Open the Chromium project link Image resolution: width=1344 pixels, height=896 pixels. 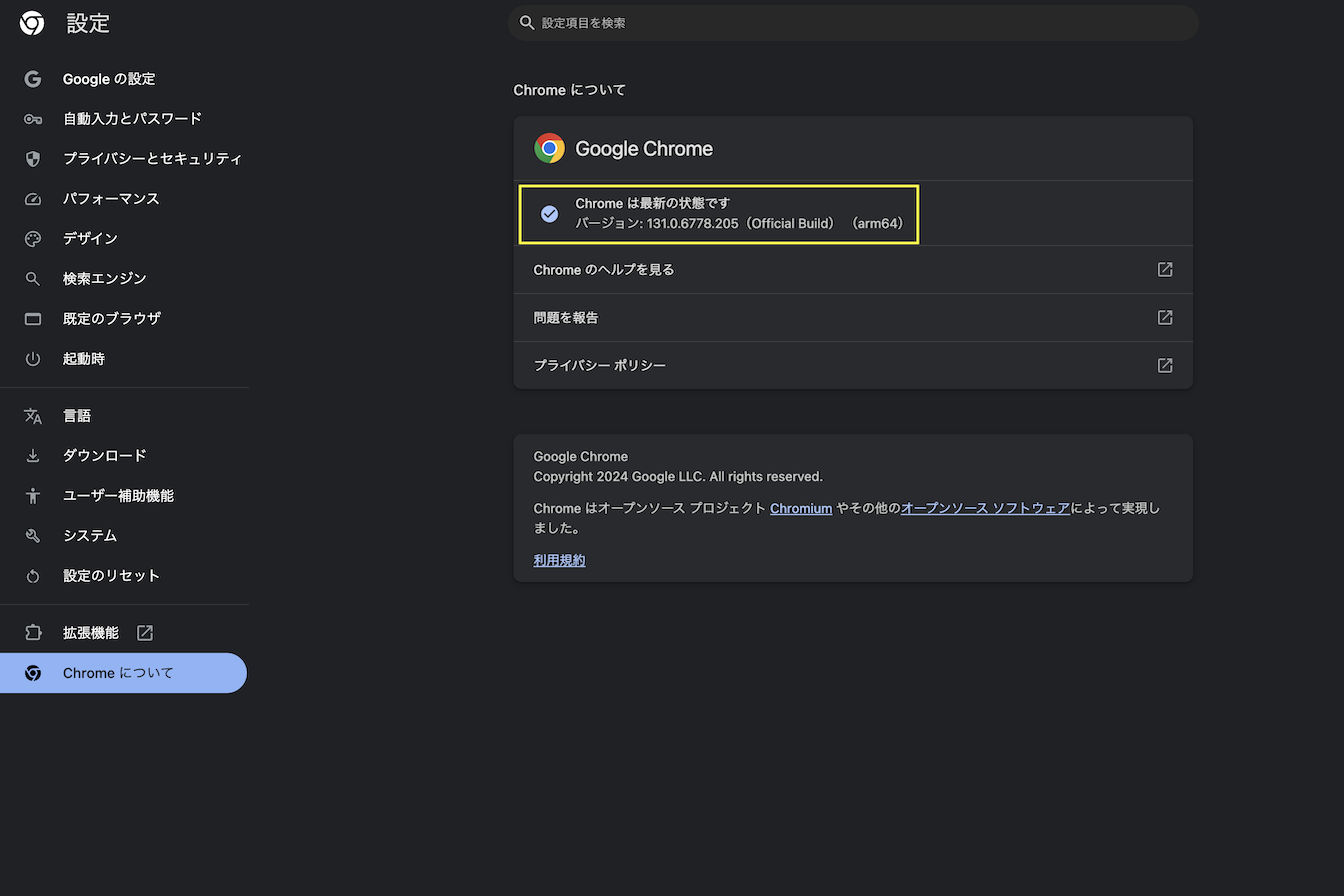(x=801, y=508)
